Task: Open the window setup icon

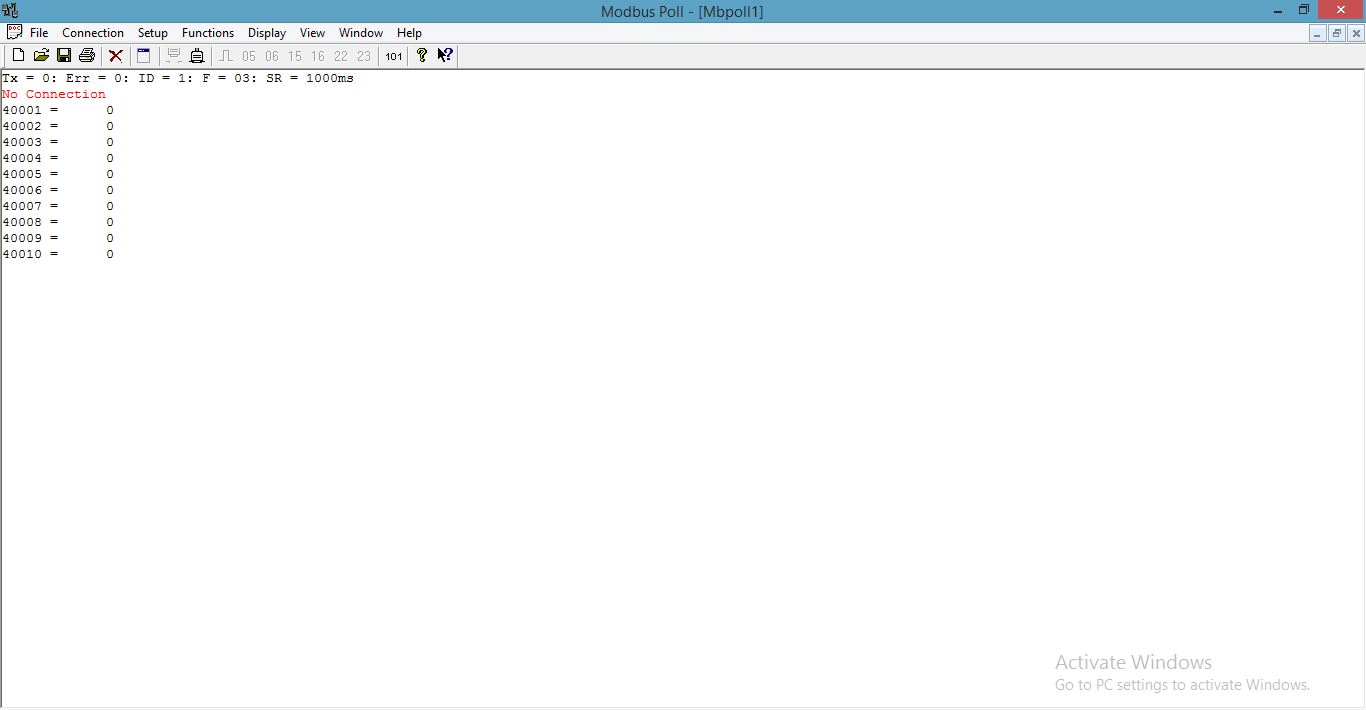Action: tap(144, 56)
